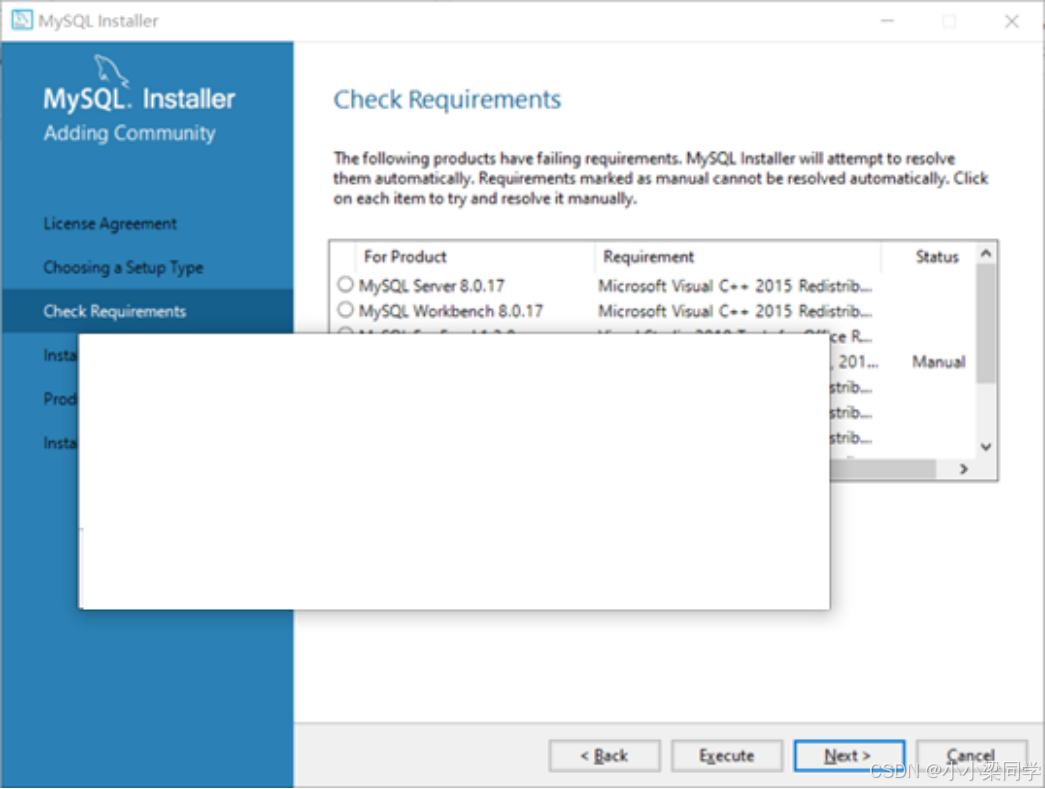Click the requirements list scroll-down arrow
Image resolution: width=1045 pixels, height=789 pixels.
986,447
